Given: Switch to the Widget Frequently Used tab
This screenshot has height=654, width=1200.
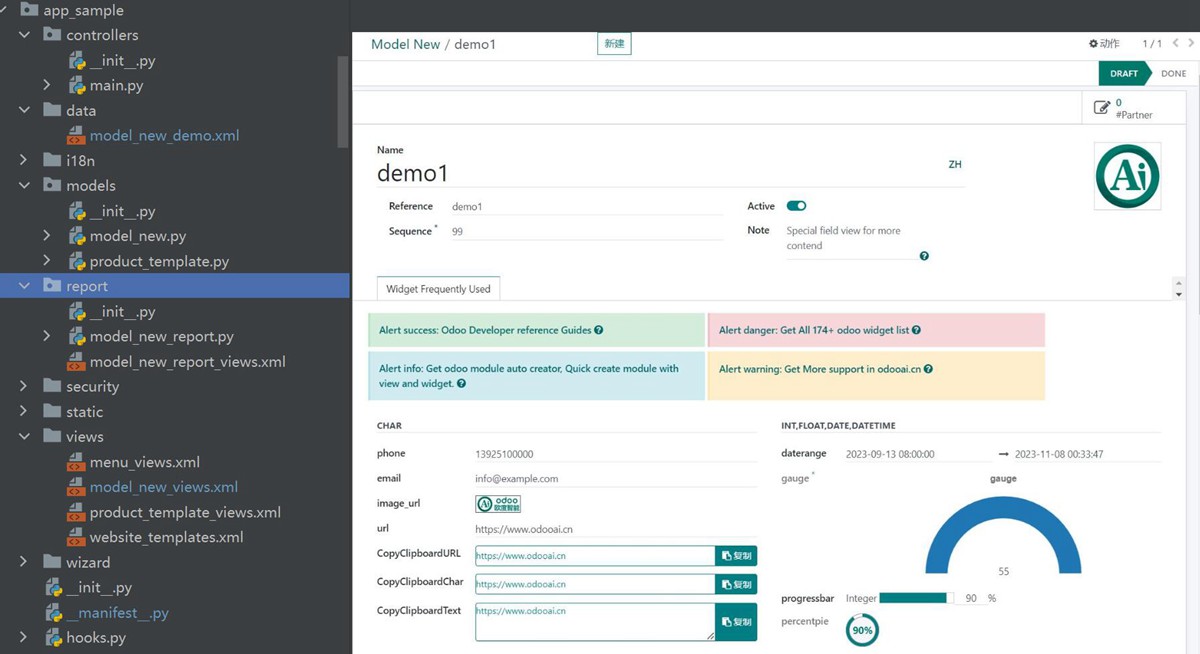Looking at the screenshot, I should point(438,288).
